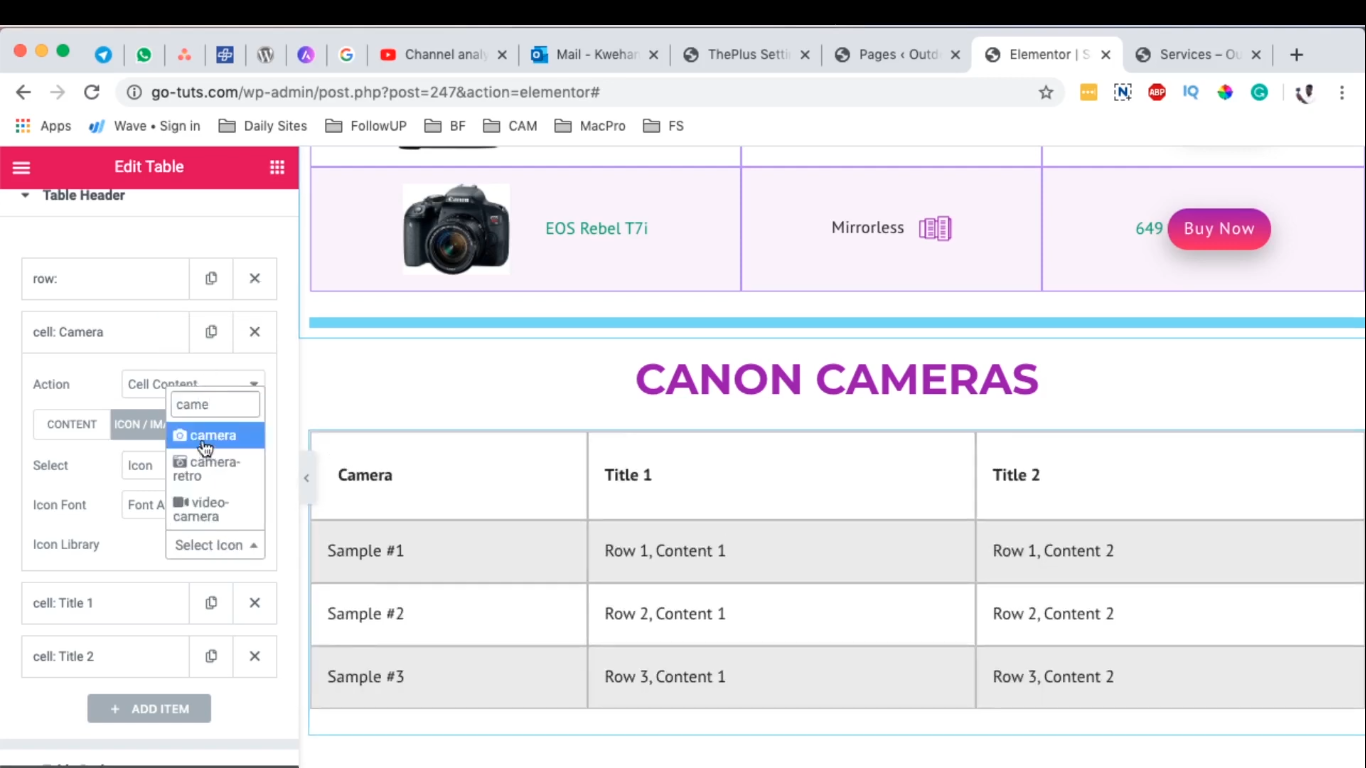Go back in browser history
Screen dimensions: 1366x768
(x=23, y=92)
